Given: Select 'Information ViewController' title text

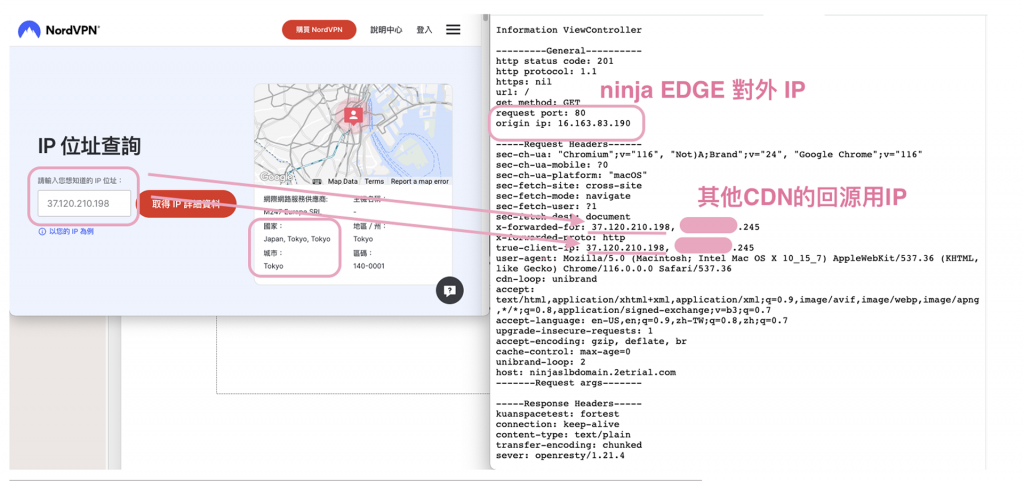Looking at the screenshot, I should point(569,30).
